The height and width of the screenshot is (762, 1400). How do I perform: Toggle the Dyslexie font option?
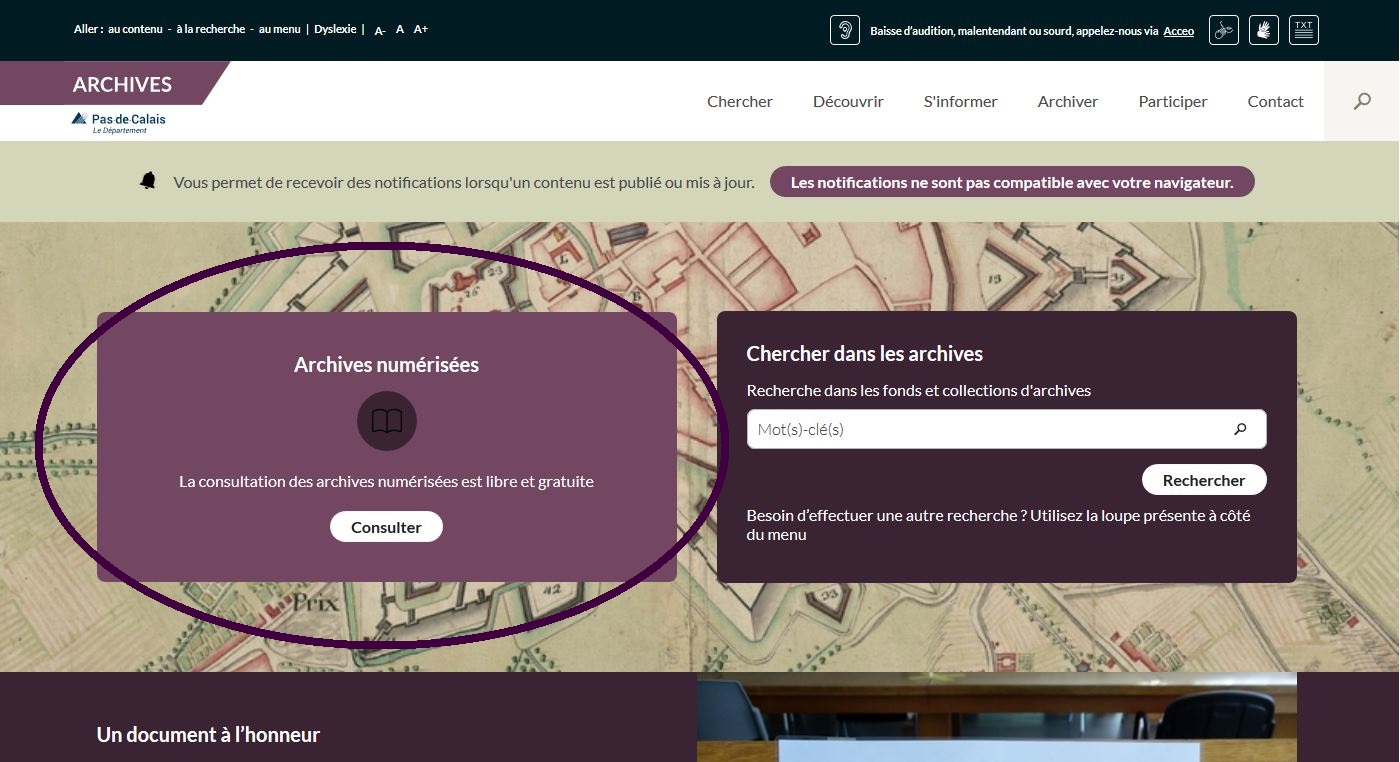tap(335, 28)
